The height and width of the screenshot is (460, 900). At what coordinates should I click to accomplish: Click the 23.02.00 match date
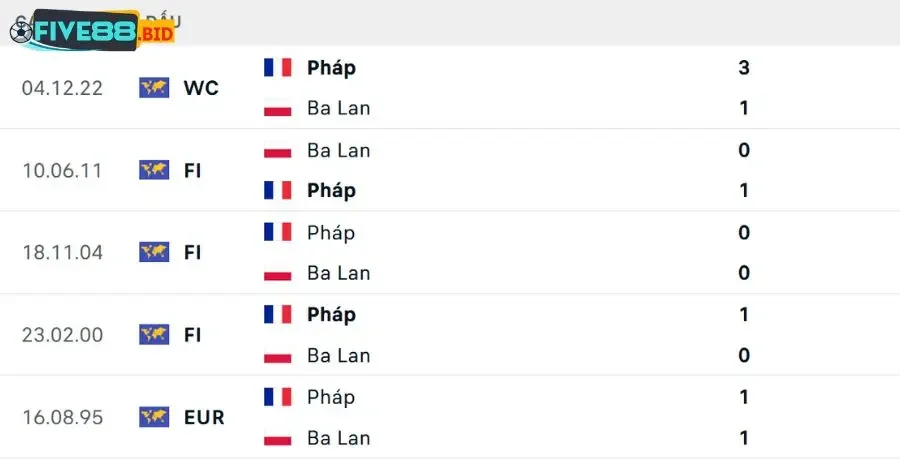point(62,334)
